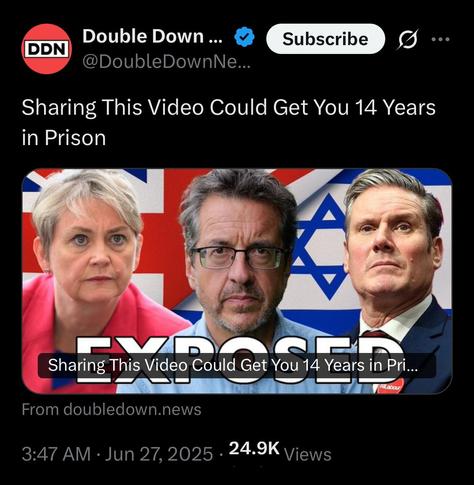Open the three-dot more options menu
The width and height of the screenshot is (474, 485).
[x=440, y=39]
